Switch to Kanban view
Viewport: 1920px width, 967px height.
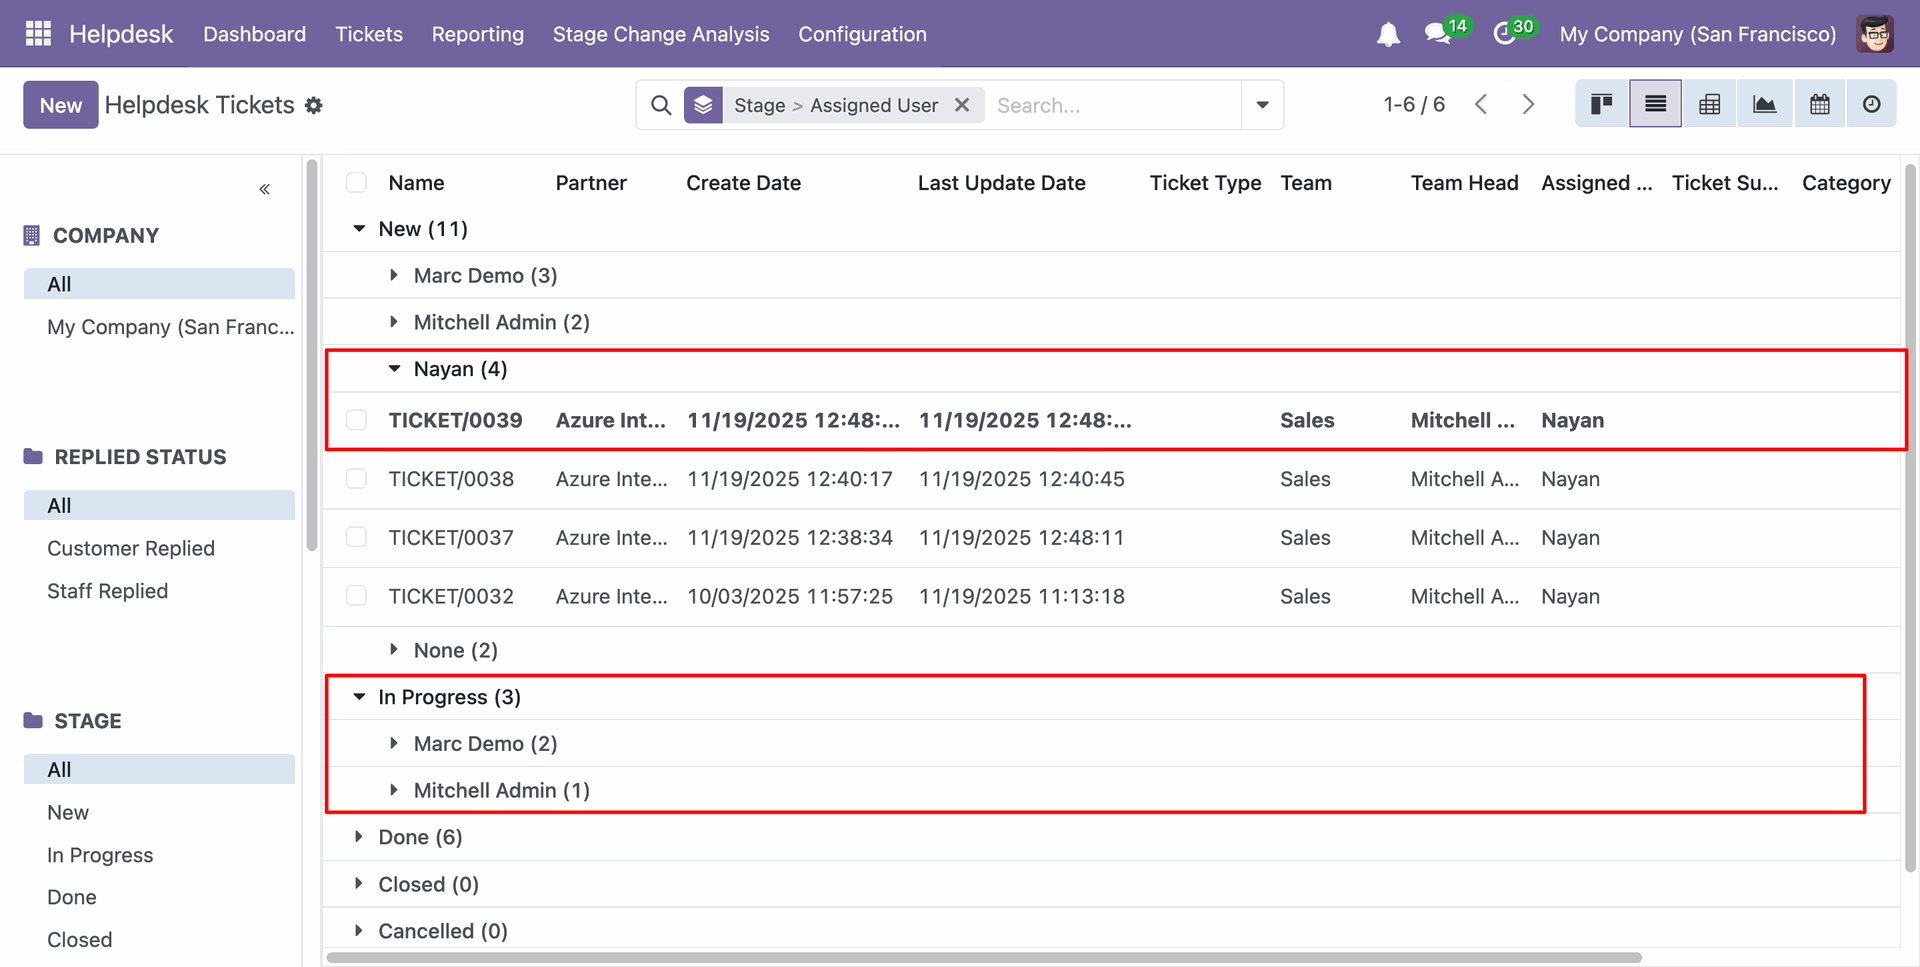(1601, 105)
